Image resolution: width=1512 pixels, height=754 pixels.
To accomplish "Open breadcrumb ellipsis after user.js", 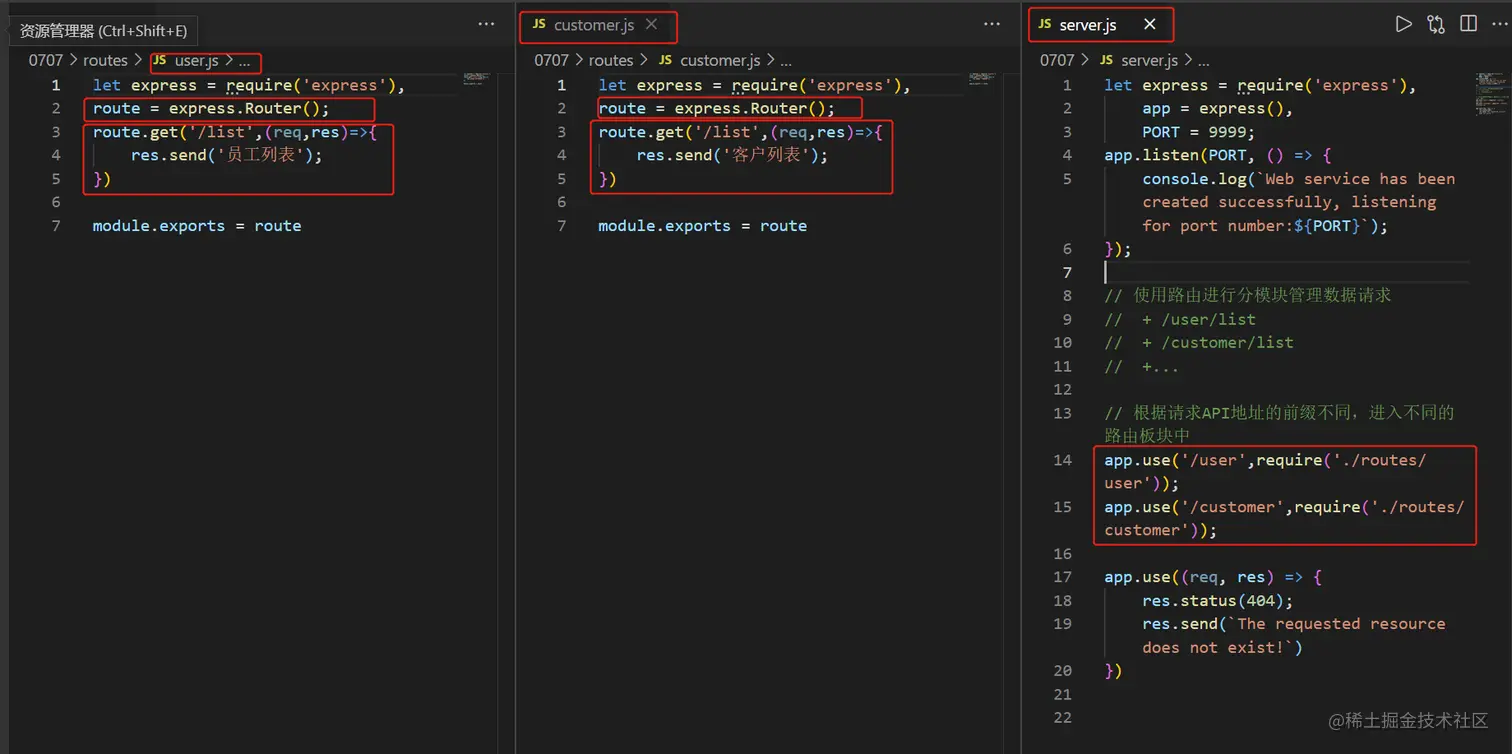I will click(x=244, y=61).
